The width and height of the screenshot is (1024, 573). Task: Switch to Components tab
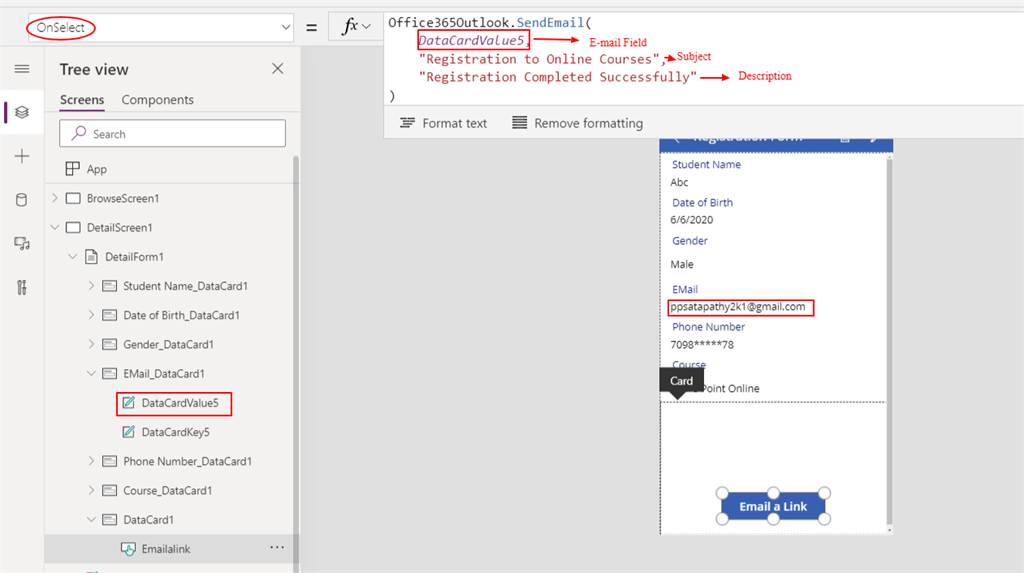pyautogui.click(x=157, y=99)
